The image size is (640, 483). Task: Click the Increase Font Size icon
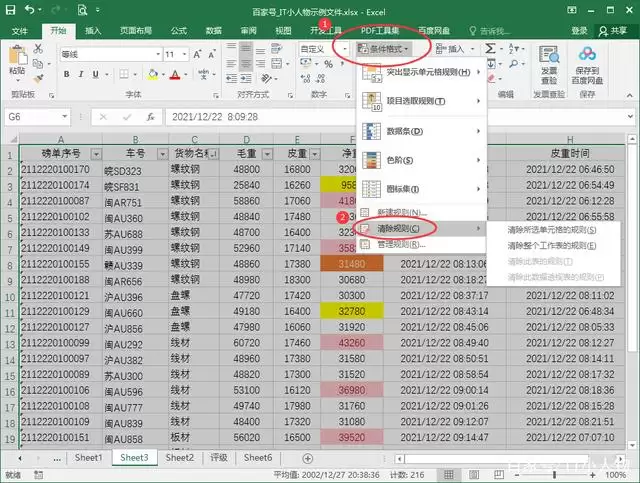[x=197, y=54]
